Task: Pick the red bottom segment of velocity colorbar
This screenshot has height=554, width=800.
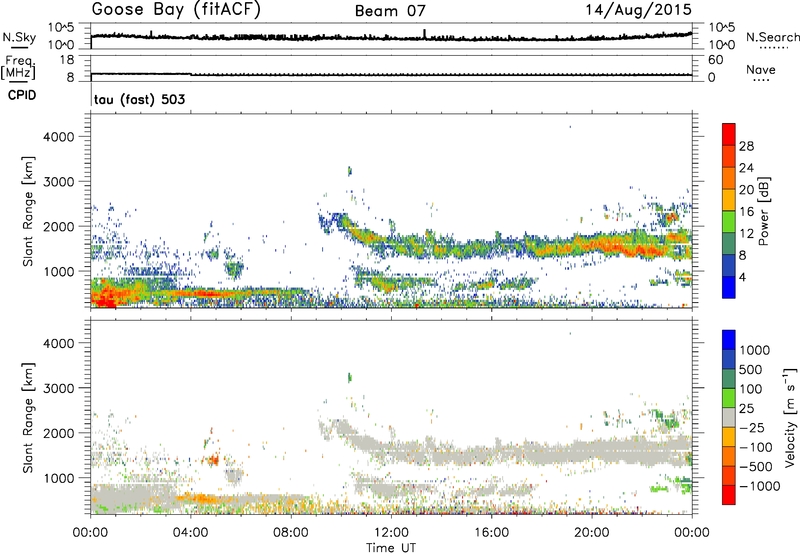Action: coord(729,495)
